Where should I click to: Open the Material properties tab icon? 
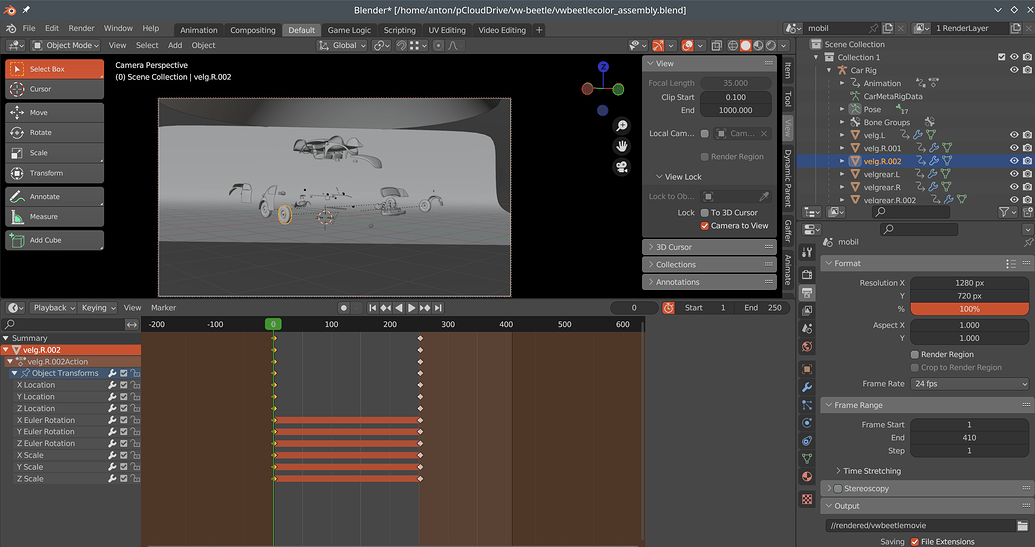coord(807,476)
